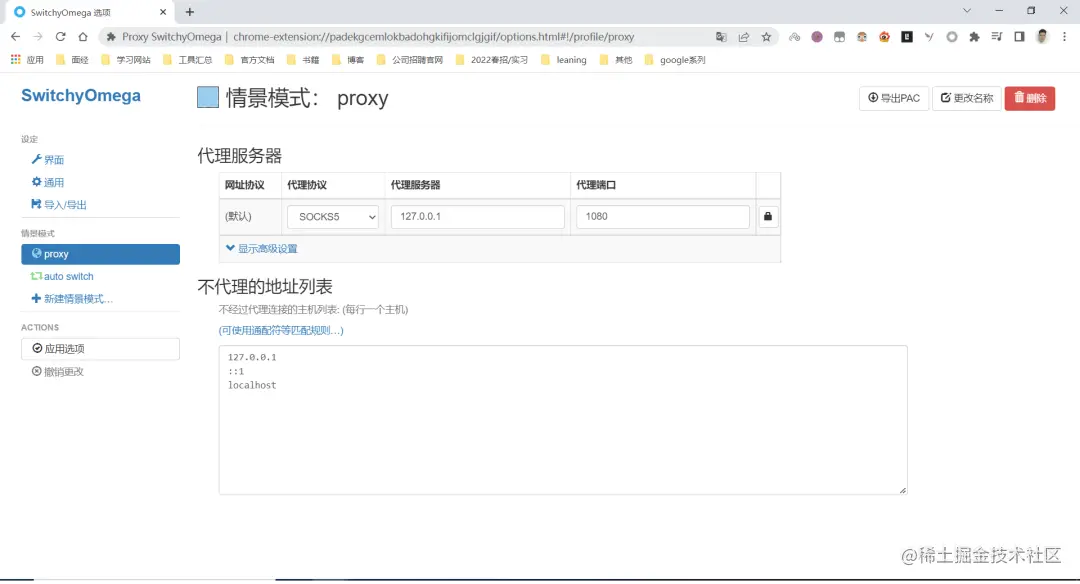Open the tab search dropdown arrow
The height and width of the screenshot is (584, 1080).
click(966, 11)
